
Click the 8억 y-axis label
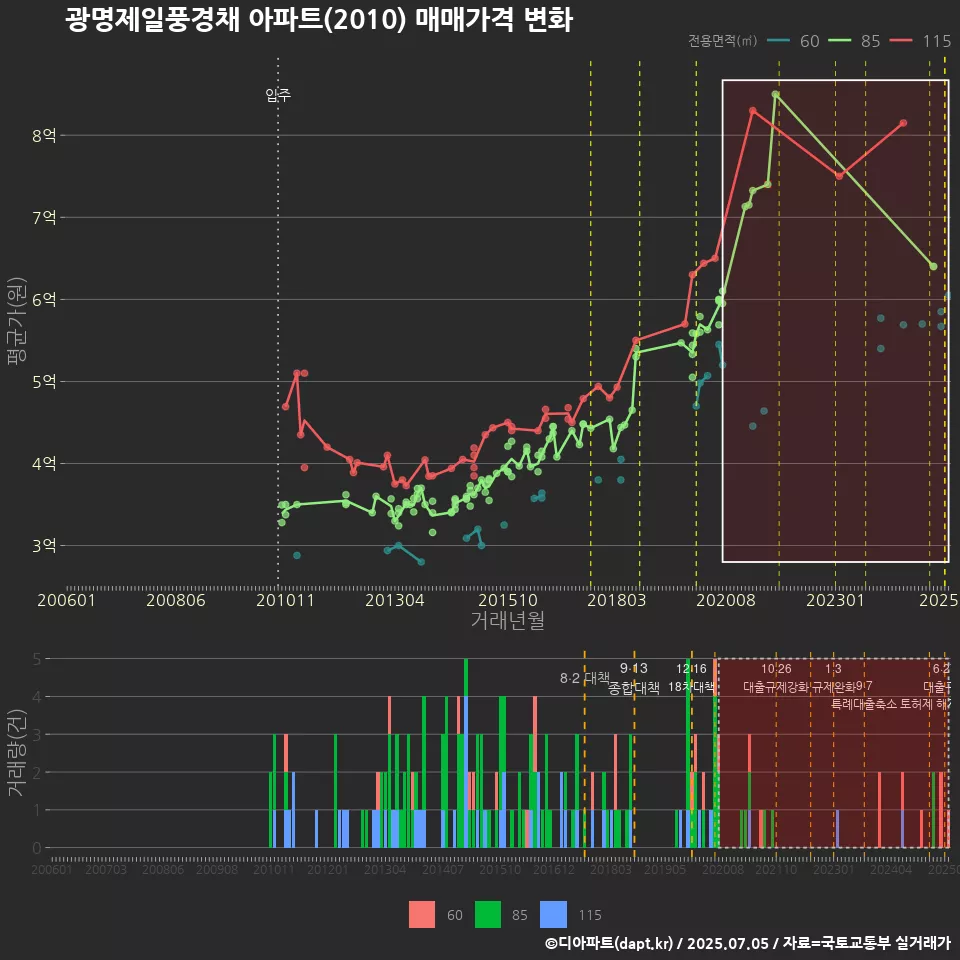(x=44, y=135)
